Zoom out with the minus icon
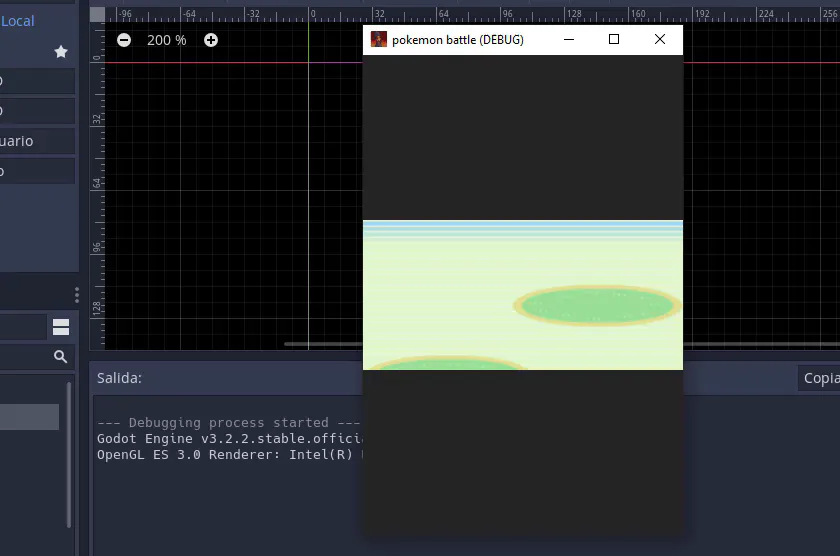The width and height of the screenshot is (840, 556). point(124,40)
